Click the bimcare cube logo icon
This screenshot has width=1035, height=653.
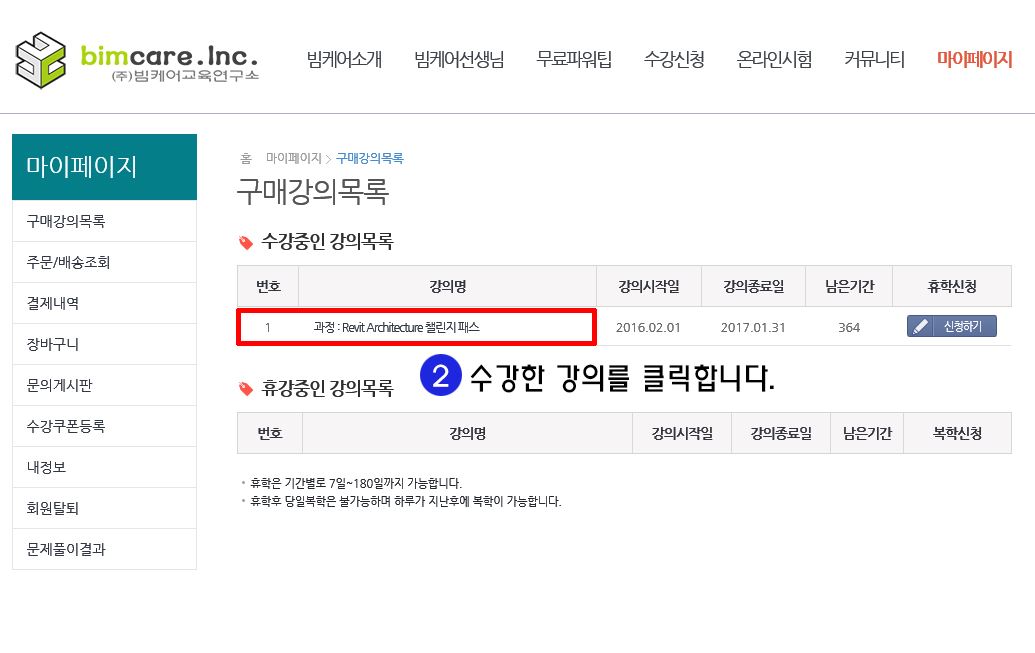[x=40, y=60]
